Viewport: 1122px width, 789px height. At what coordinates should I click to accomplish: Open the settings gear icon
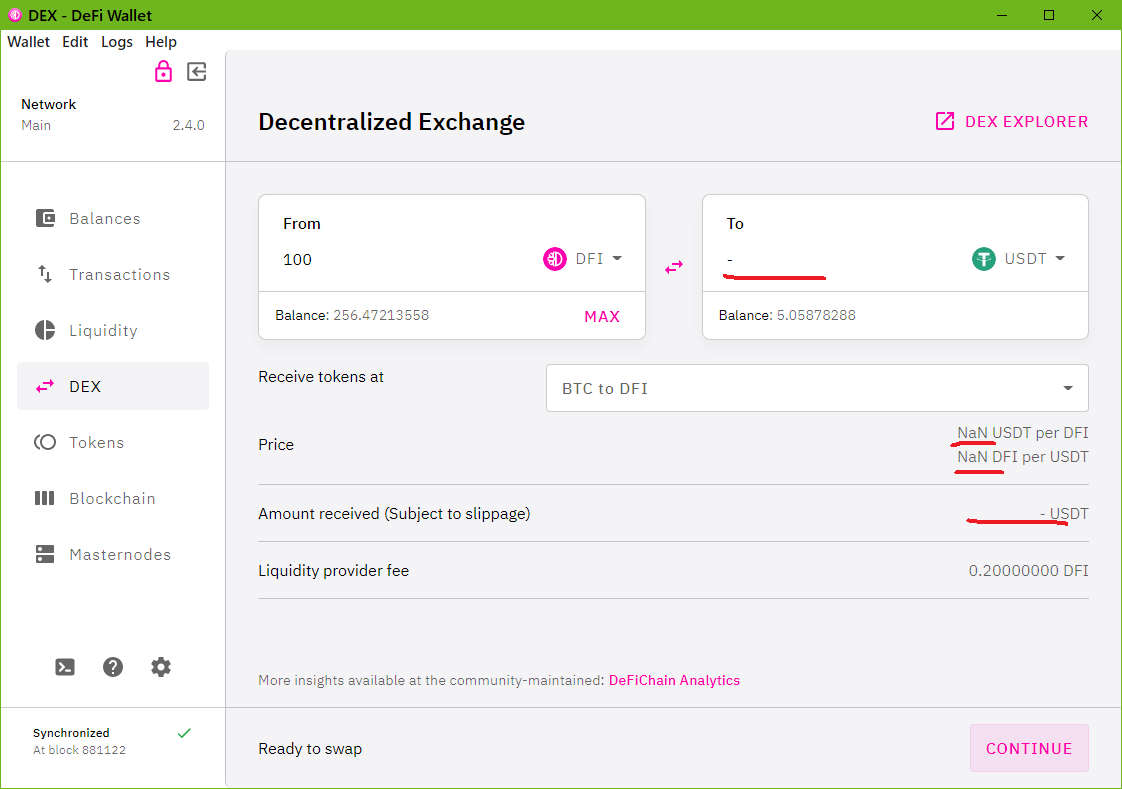pos(161,667)
